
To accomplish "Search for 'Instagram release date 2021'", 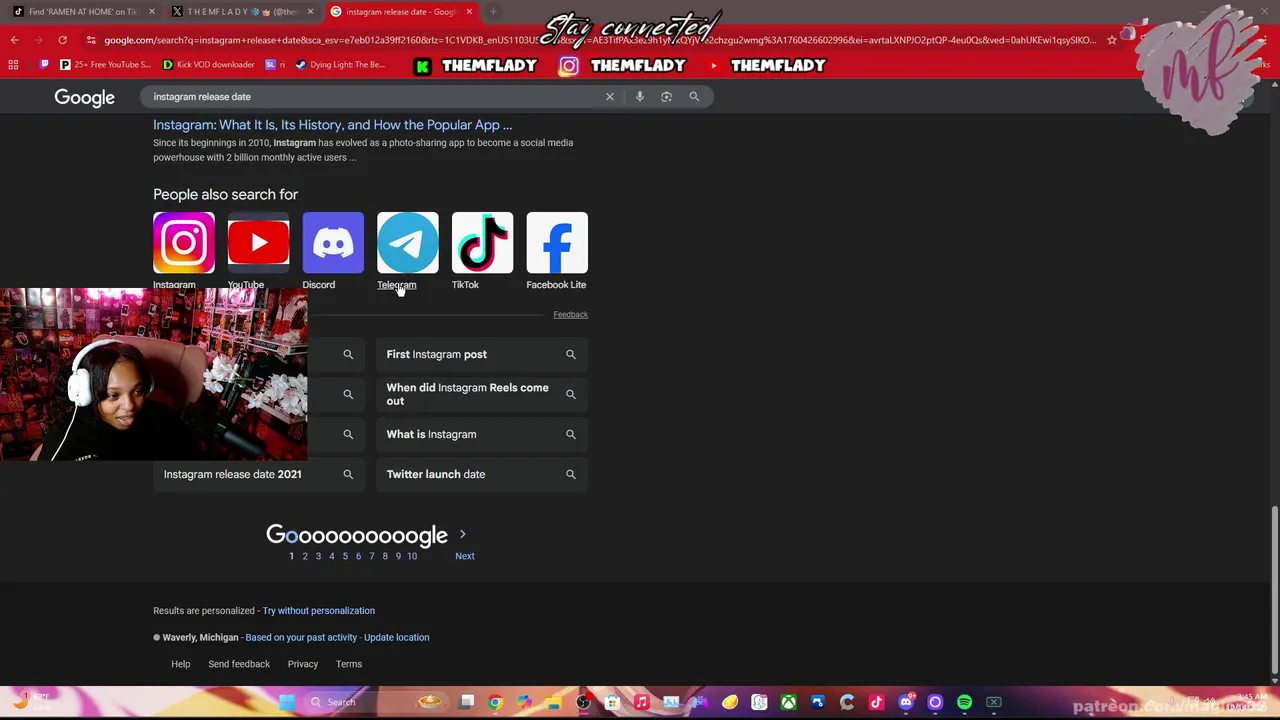I will click(258, 474).
